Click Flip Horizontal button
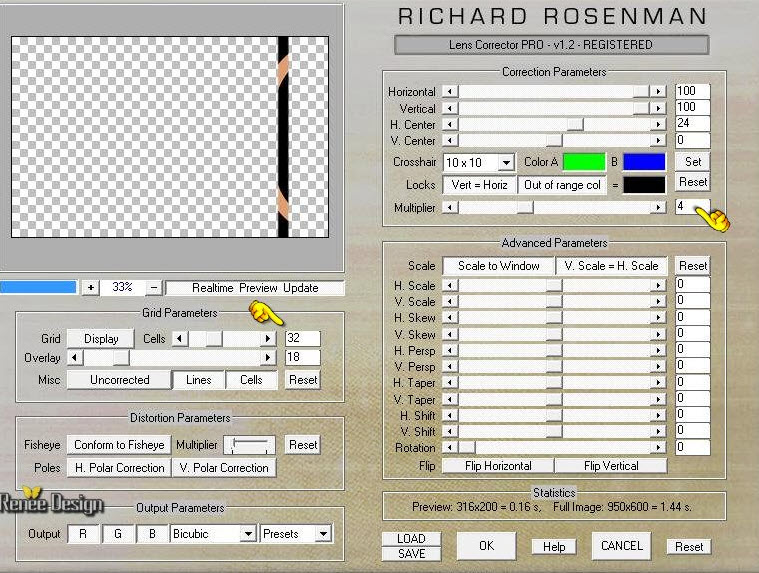This screenshot has height=573, width=759. click(499, 466)
